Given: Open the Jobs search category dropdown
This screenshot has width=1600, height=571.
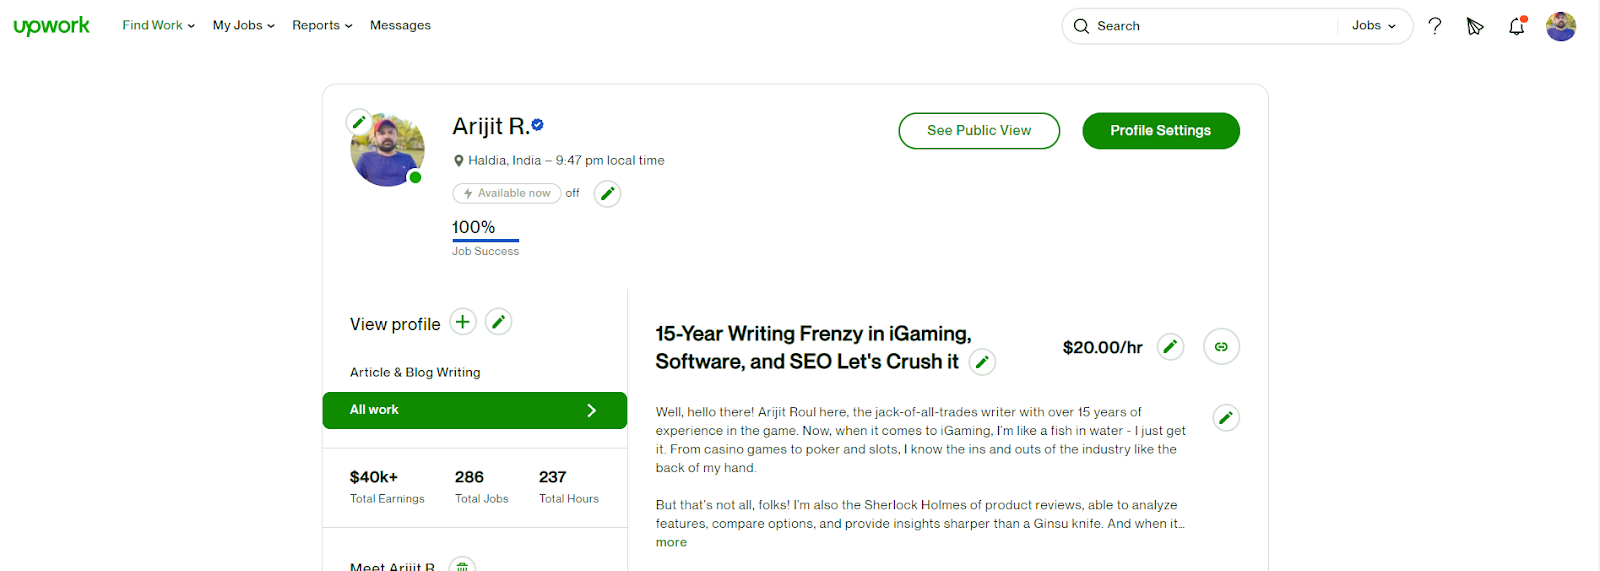Looking at the screenshot, I should (1374, 26).
